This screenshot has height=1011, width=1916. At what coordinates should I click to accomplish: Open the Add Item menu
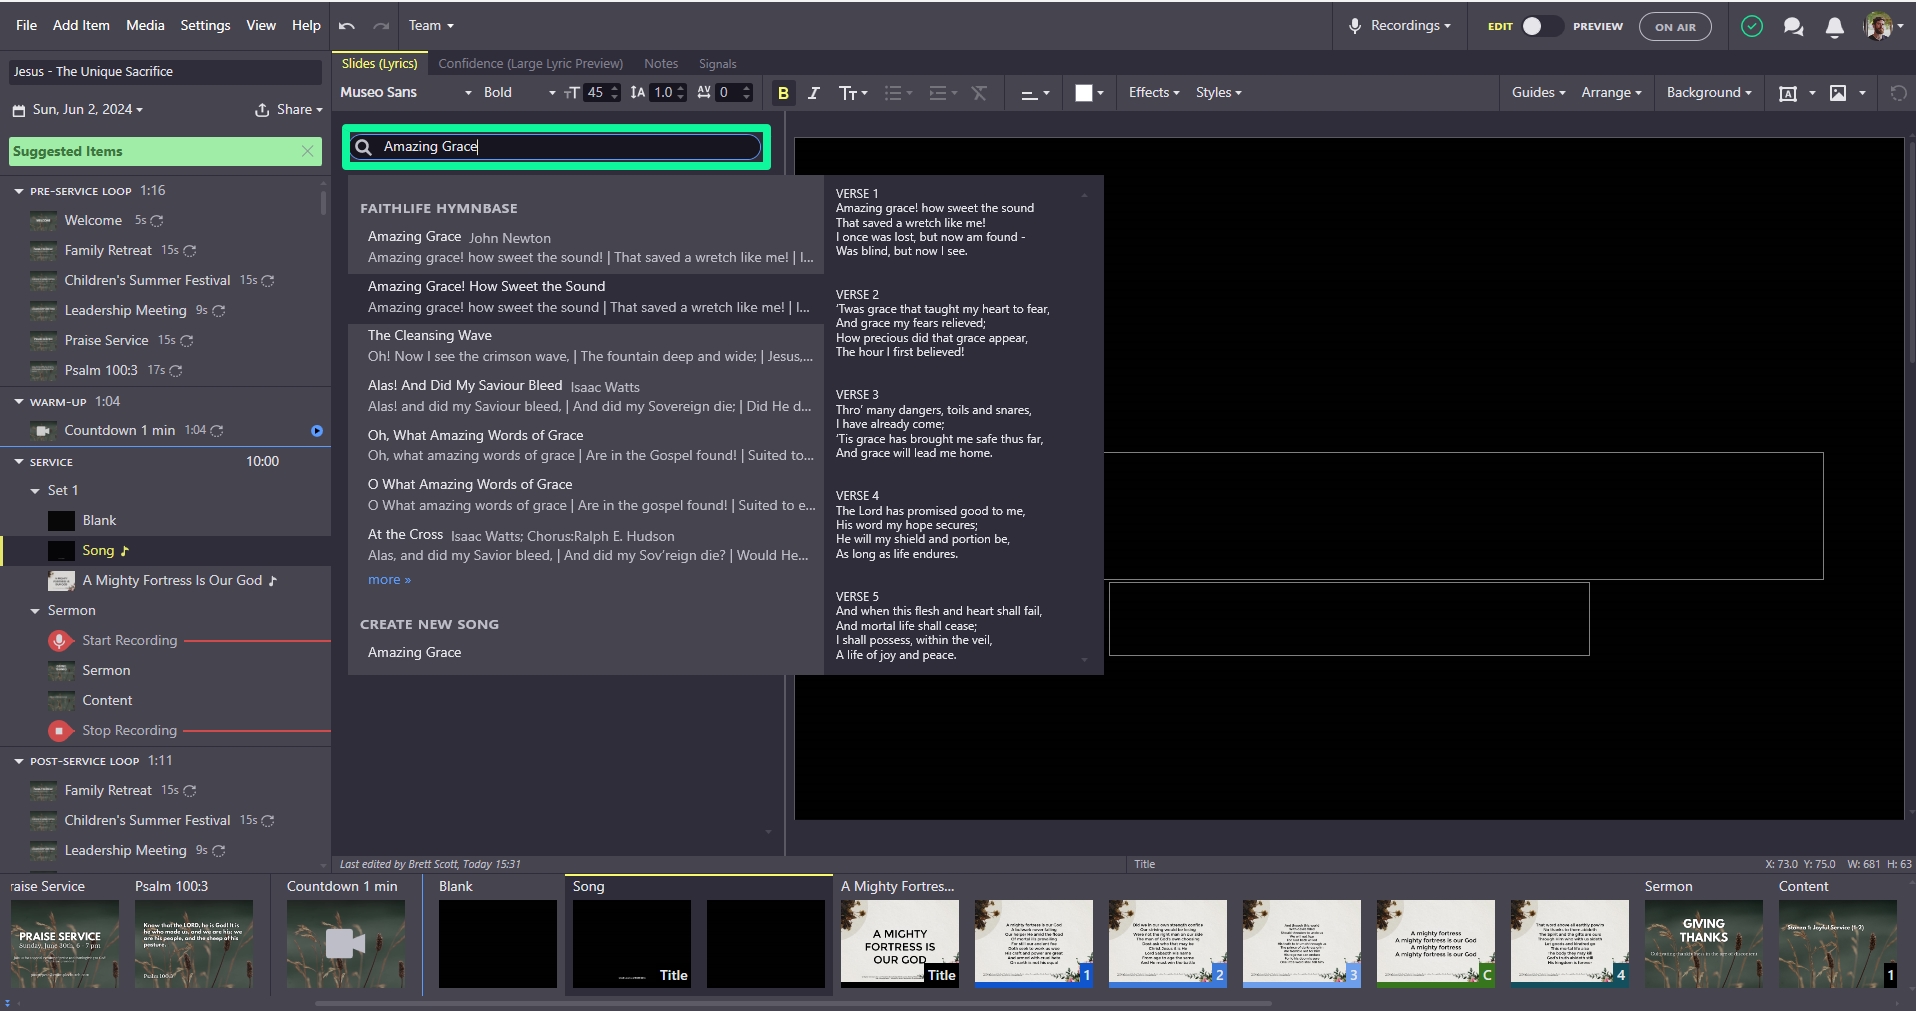(81, 26)
